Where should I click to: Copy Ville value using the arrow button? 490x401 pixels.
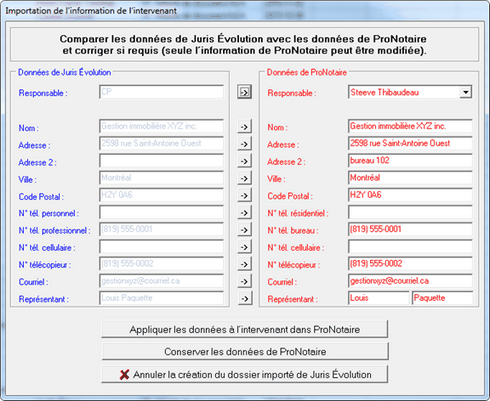tap(244, 178)
